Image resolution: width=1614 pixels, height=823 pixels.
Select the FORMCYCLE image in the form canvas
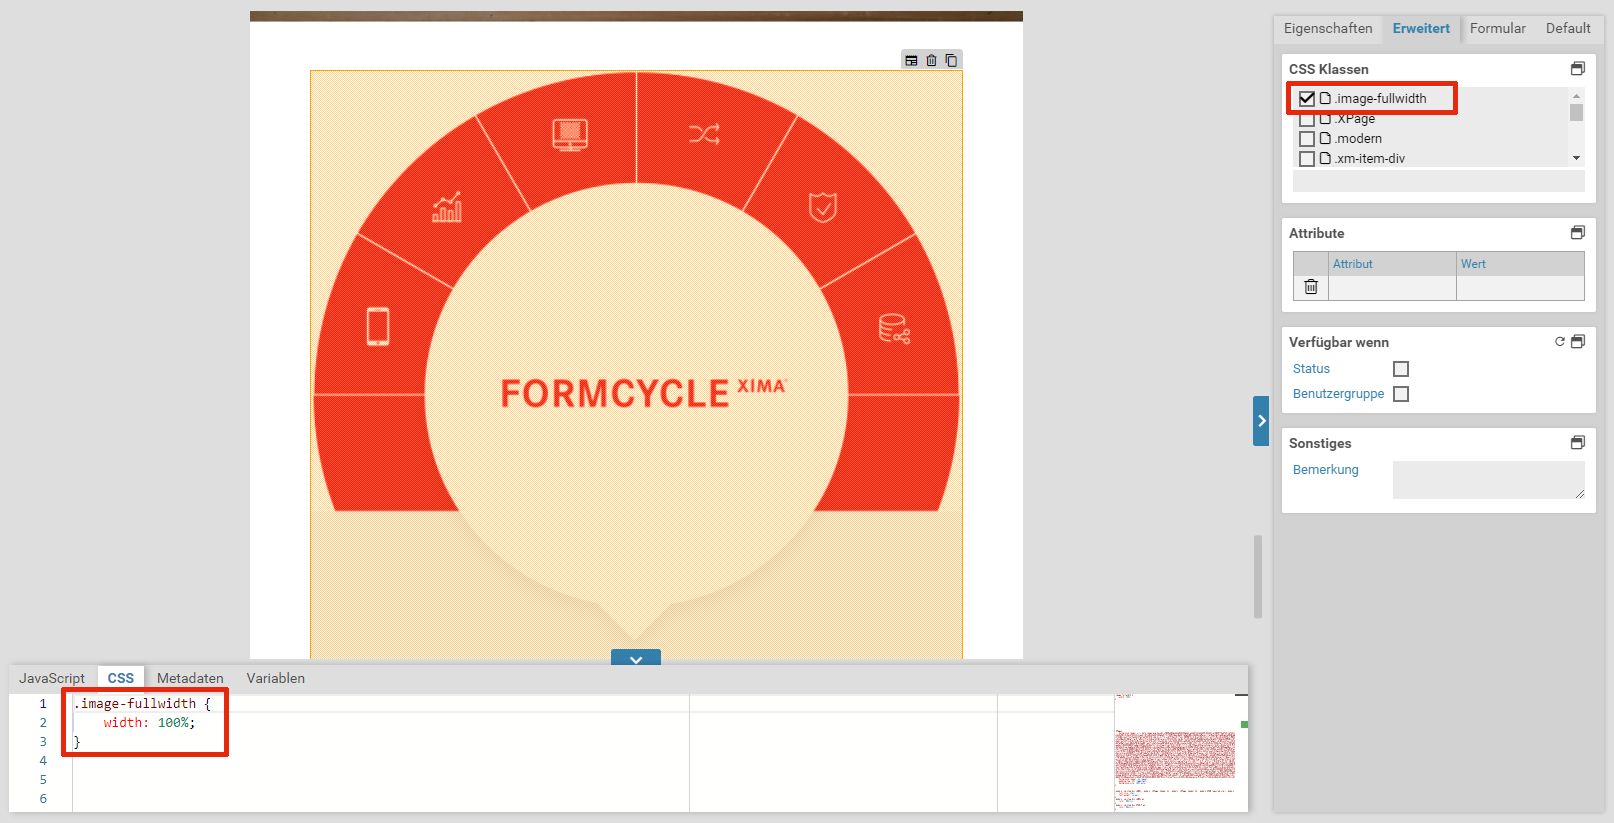[x=636, y=365]
